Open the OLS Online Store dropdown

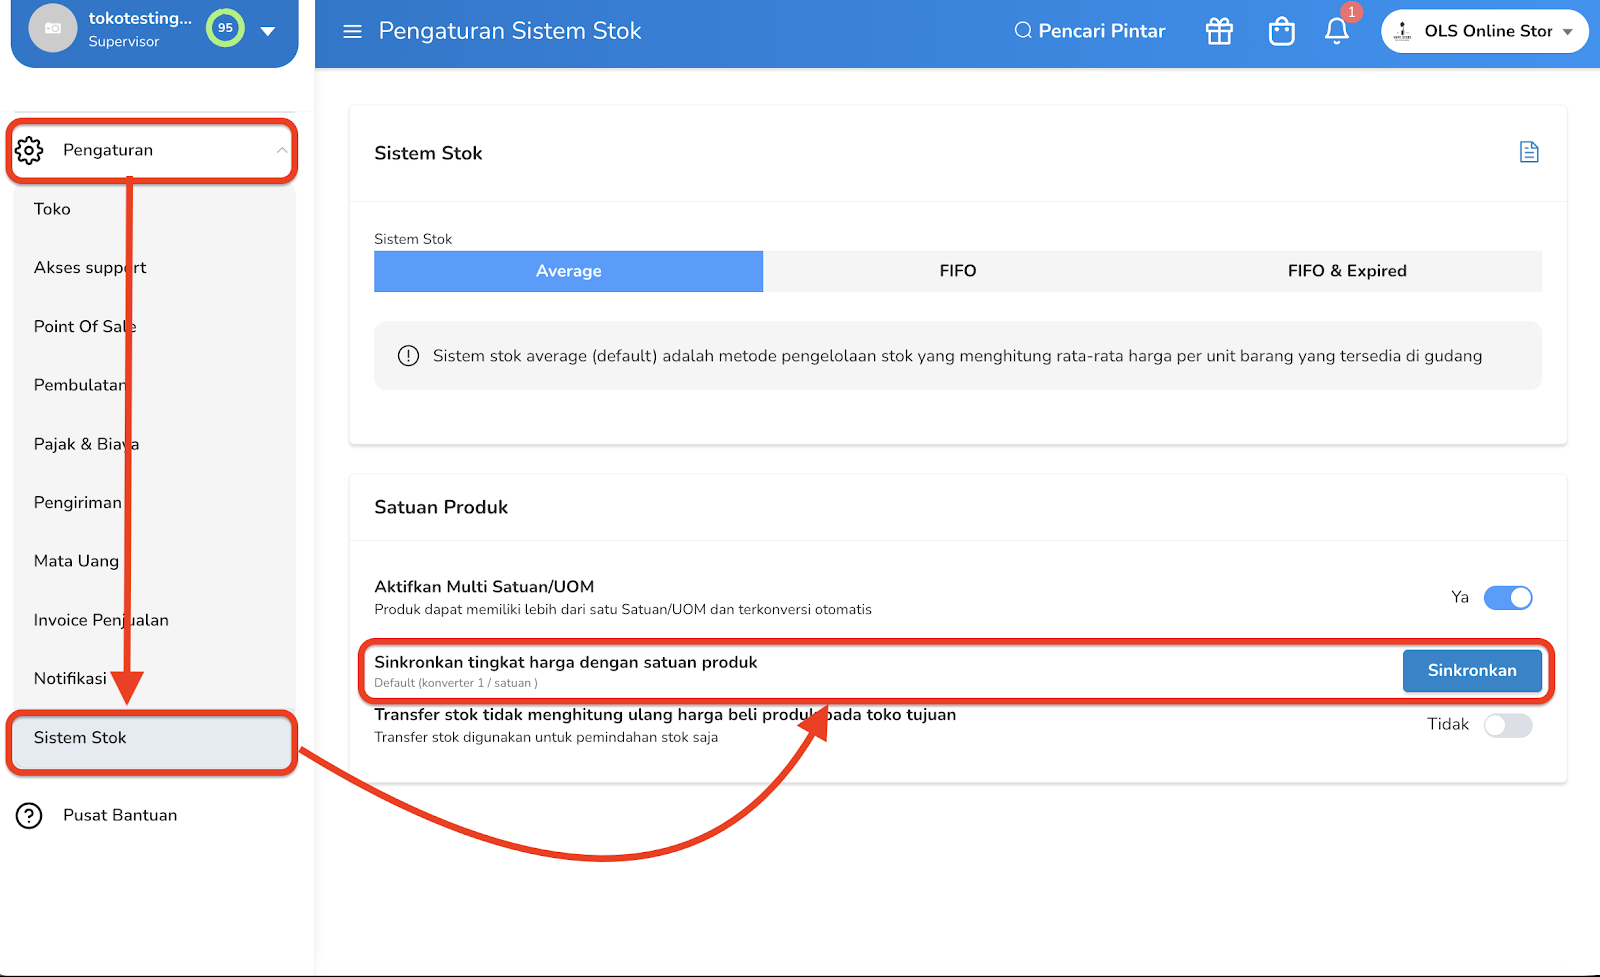pos(1484,31)
